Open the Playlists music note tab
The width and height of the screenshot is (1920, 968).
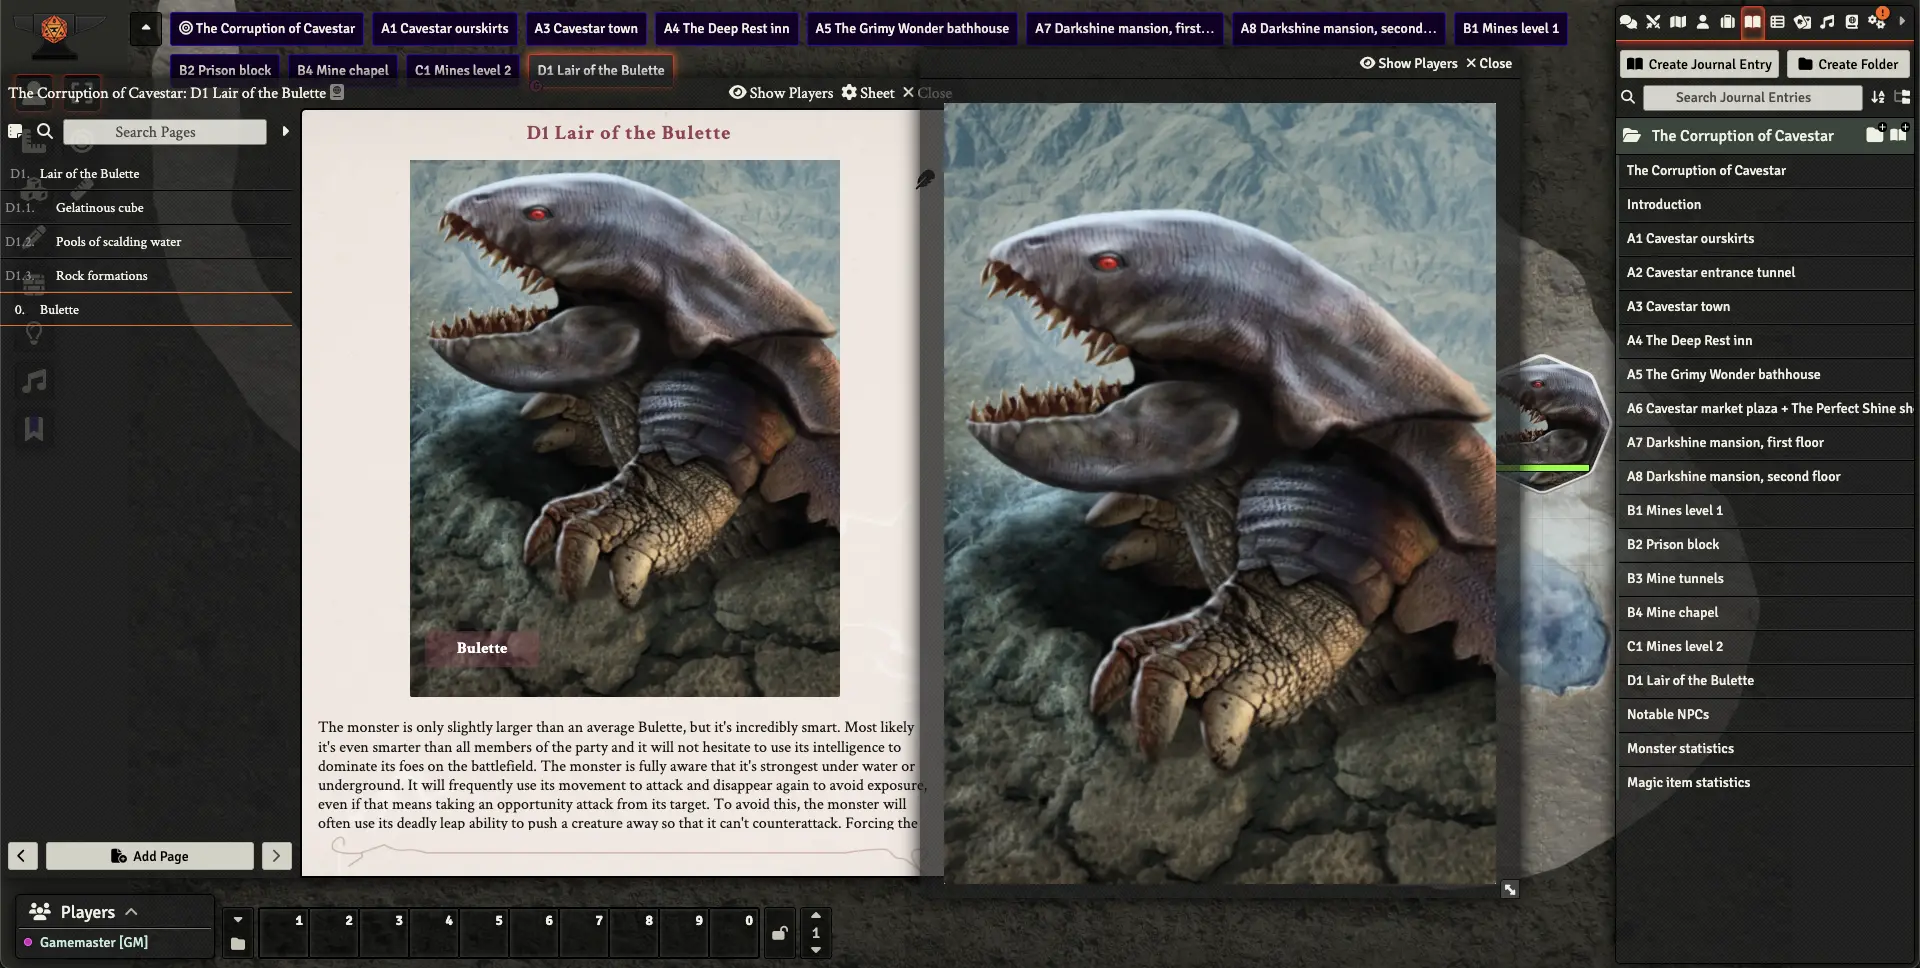(x=1827, y=22)
